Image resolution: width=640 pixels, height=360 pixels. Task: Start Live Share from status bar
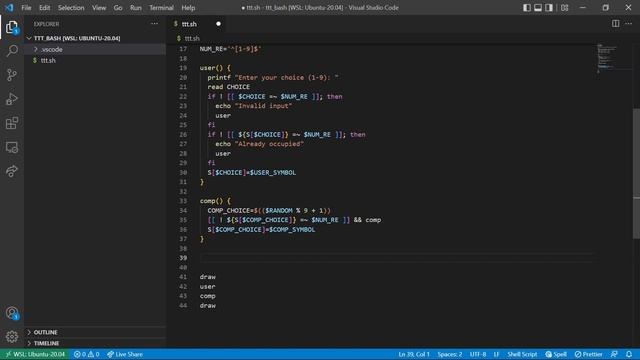pyautogui.click(x=125, y=354)
